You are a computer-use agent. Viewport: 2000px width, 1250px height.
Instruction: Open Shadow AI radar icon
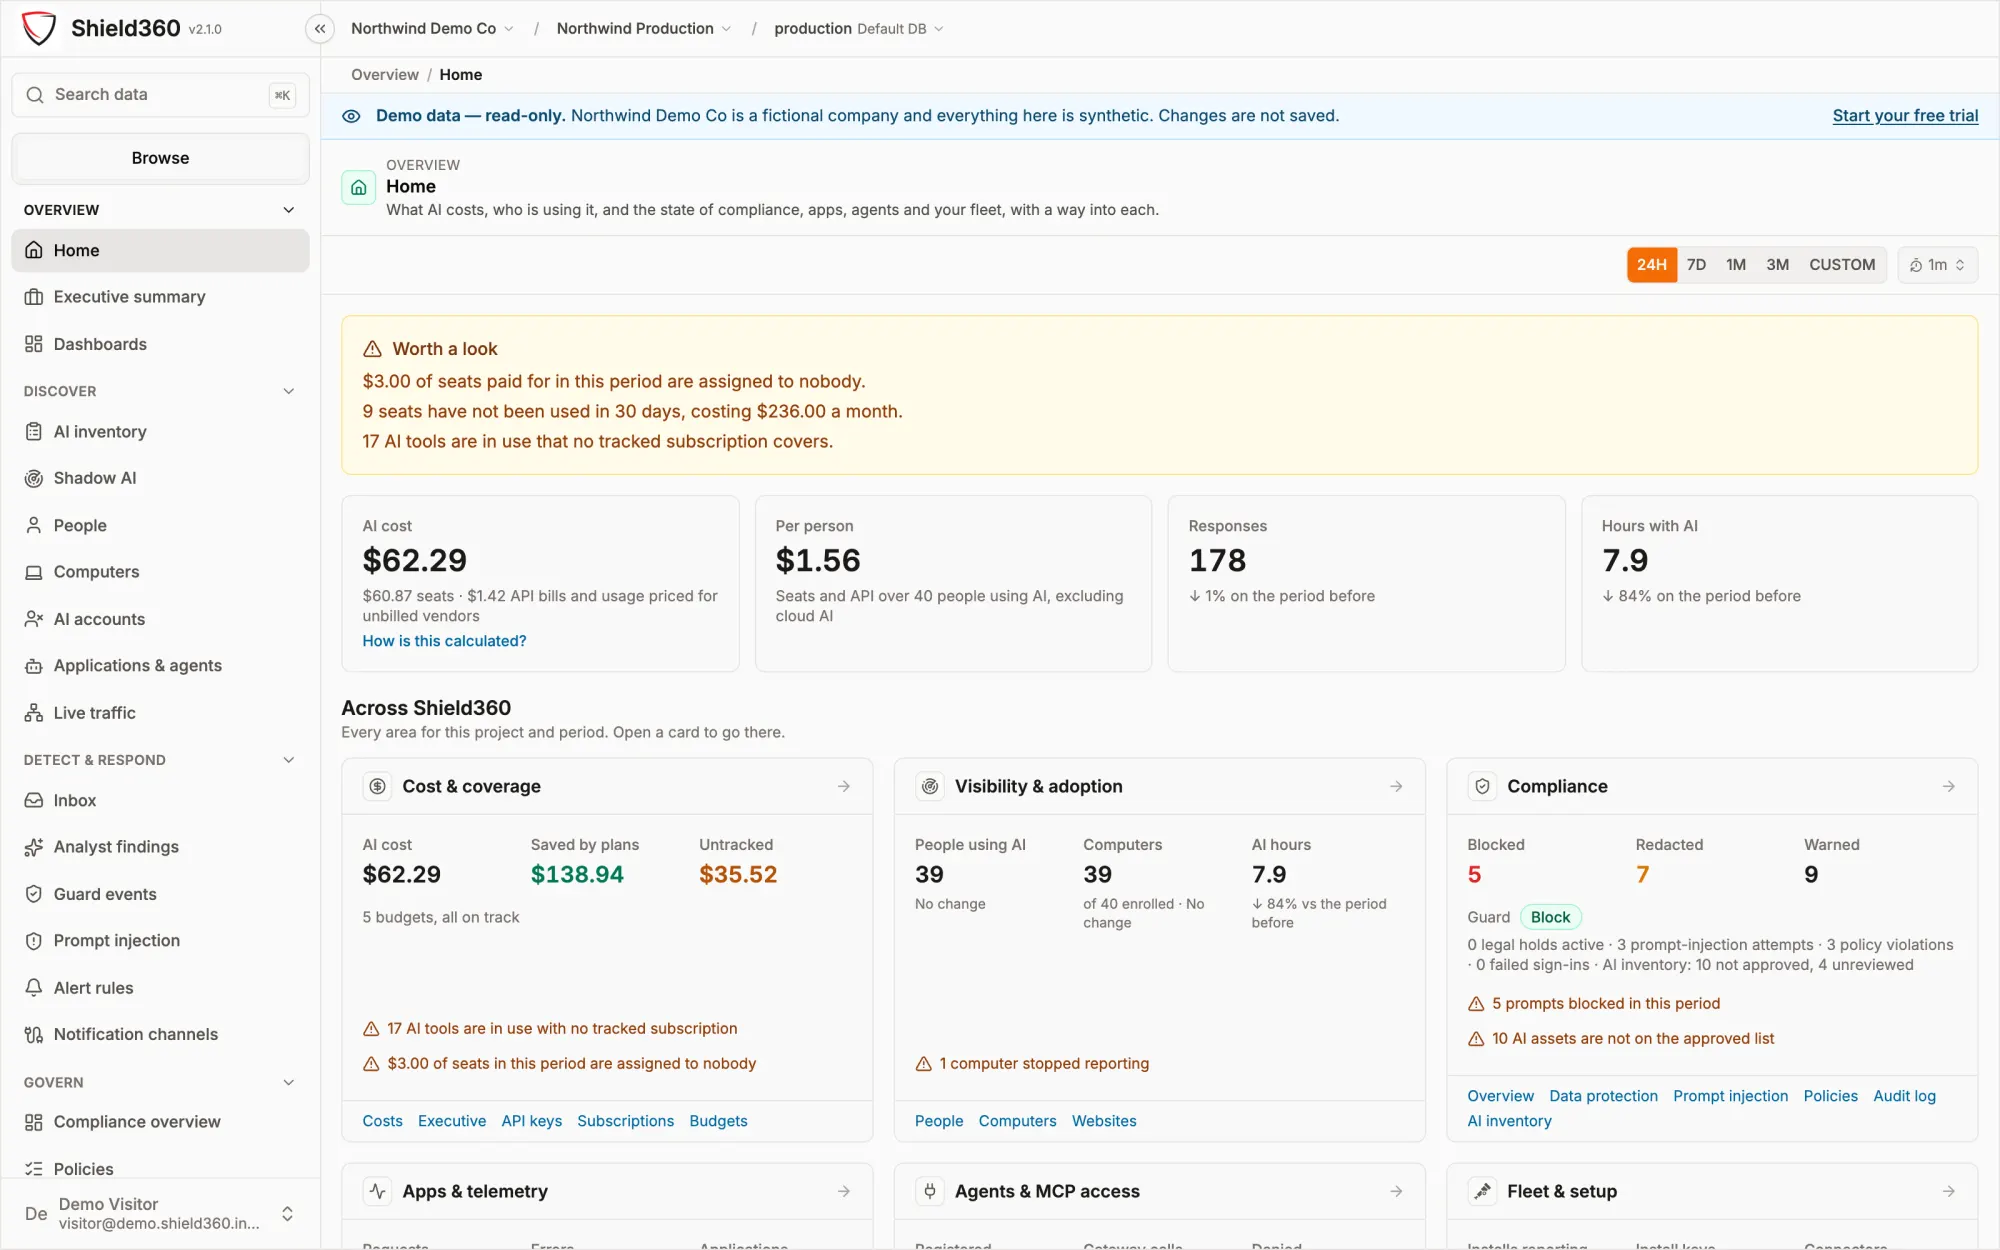tap(34, 478)
